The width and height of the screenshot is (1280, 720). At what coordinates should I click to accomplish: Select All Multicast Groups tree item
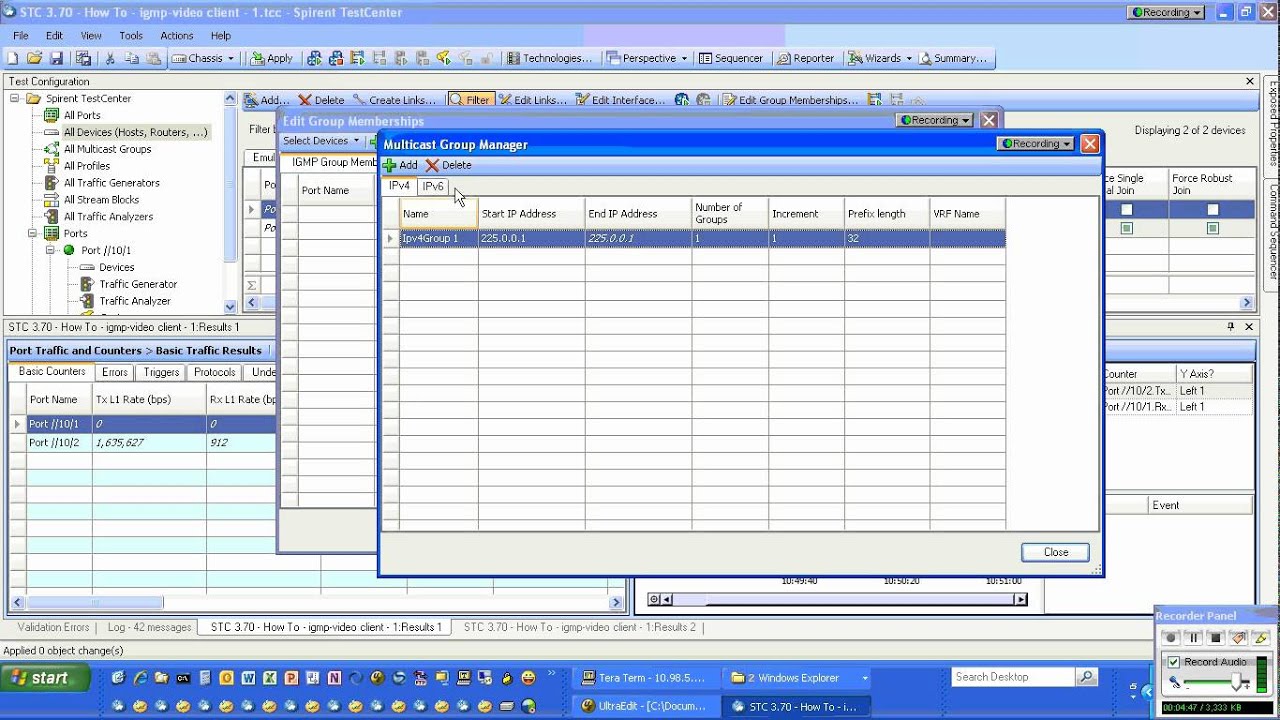pos(107,149)
